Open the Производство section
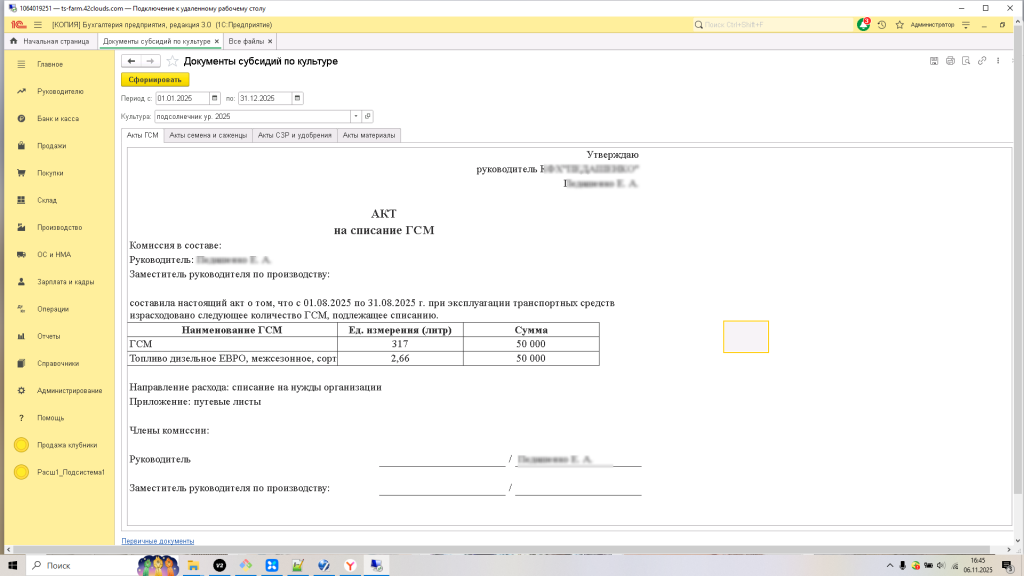 [x=59, y=227]
